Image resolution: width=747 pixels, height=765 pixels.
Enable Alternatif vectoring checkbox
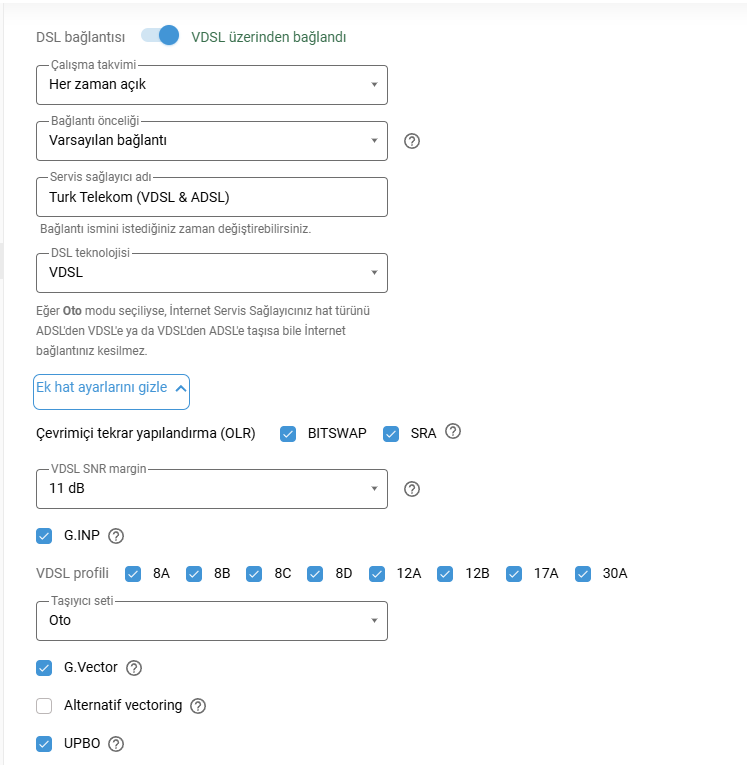[x=44, y=706]
